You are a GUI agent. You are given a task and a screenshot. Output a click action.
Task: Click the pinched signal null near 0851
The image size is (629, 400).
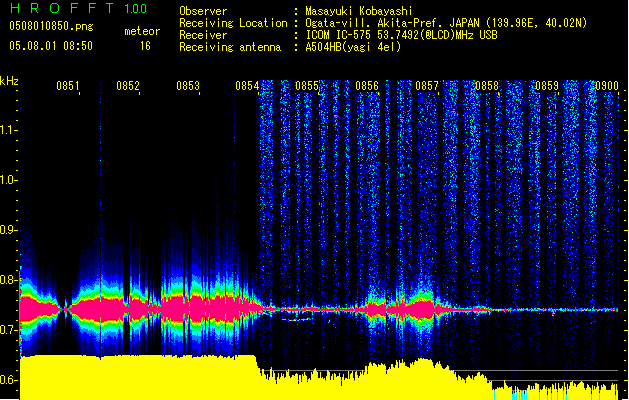(x=65, y=309)
